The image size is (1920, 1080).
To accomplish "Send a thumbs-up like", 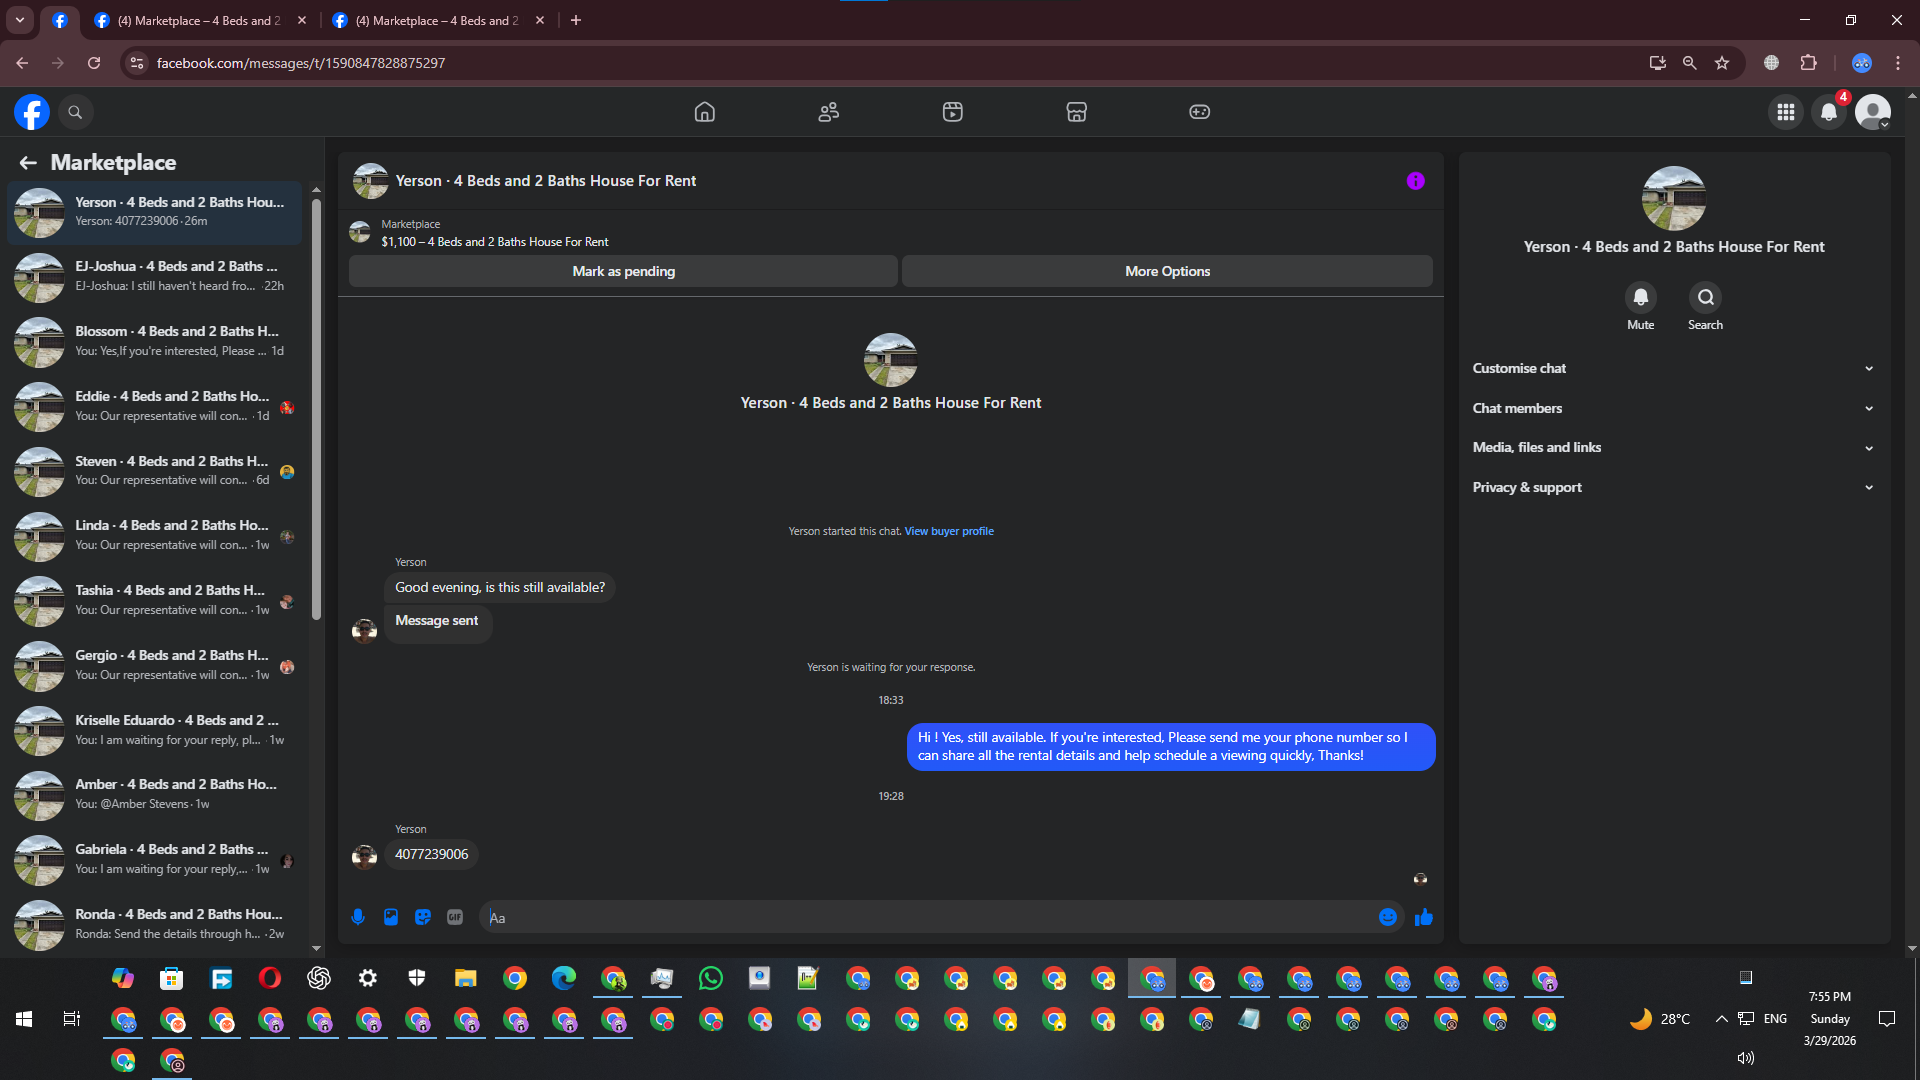I will 1424,917.
